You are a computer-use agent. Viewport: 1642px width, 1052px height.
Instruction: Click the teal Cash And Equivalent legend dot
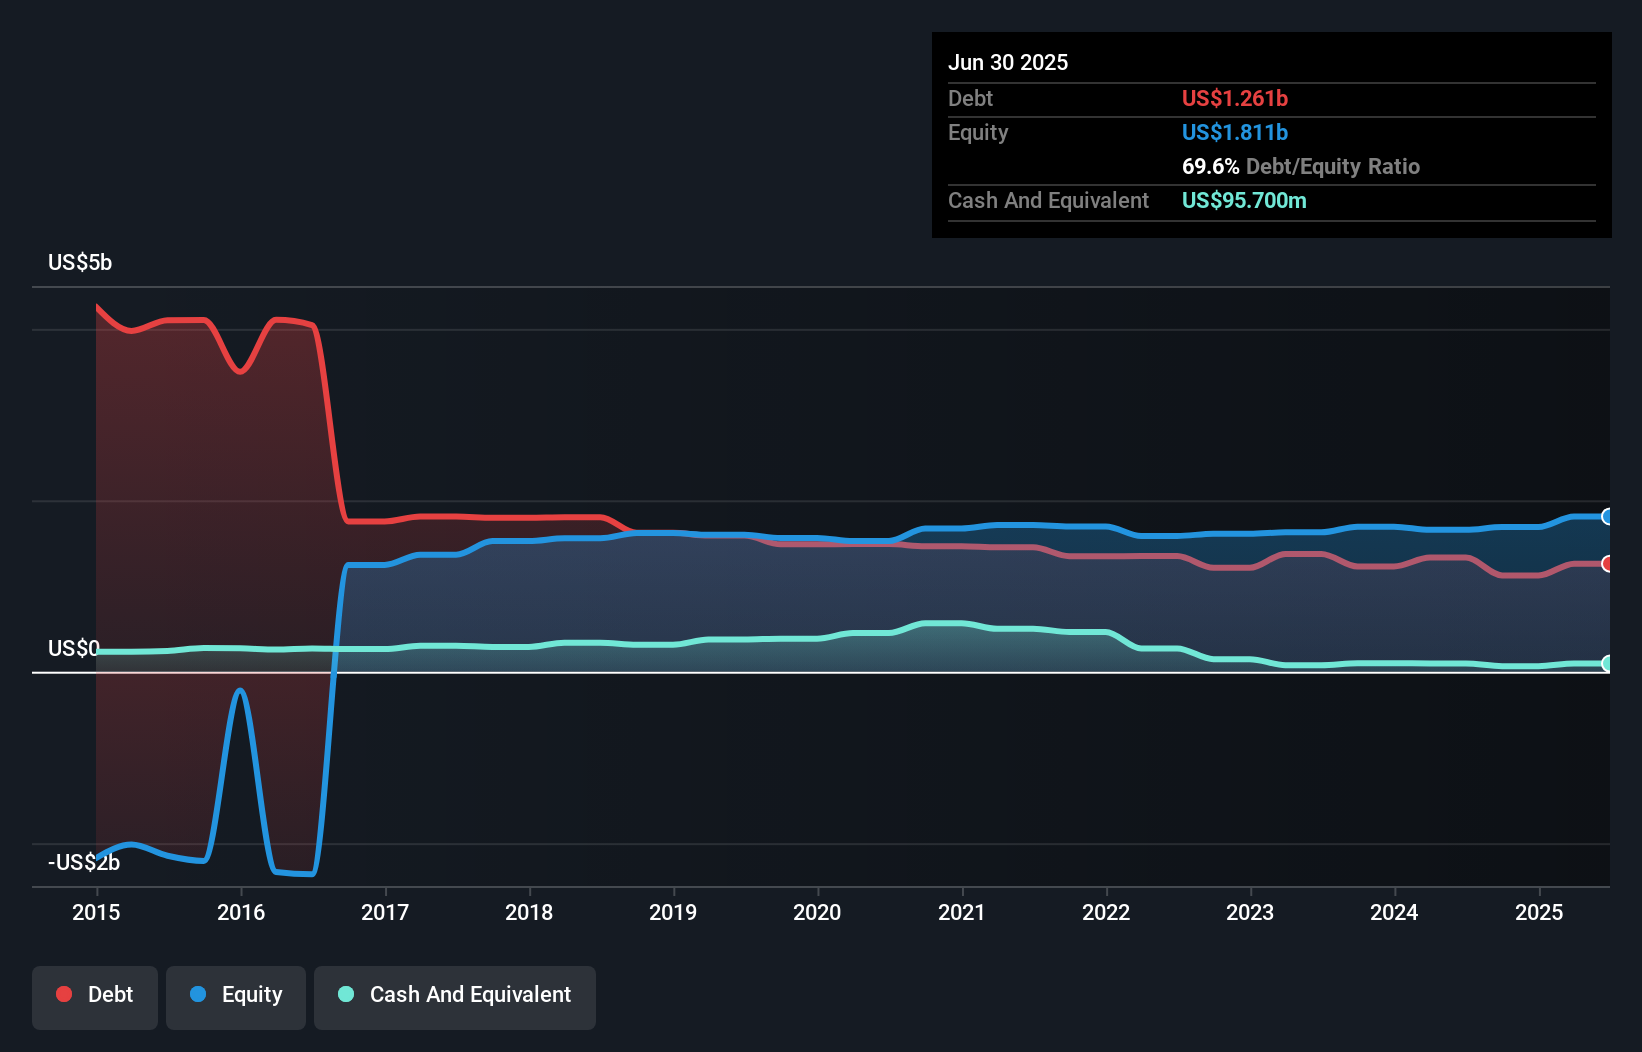click(x=345, y=994)
